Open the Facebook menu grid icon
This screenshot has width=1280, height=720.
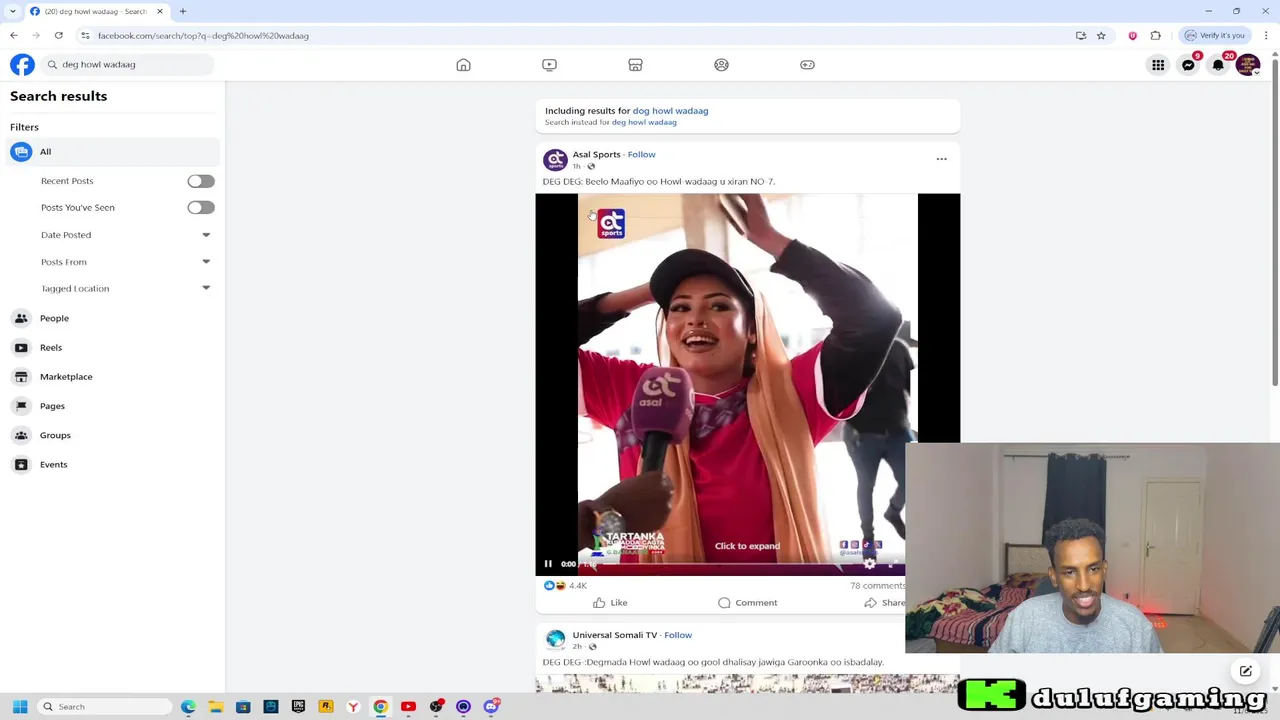coord(1158,65)
